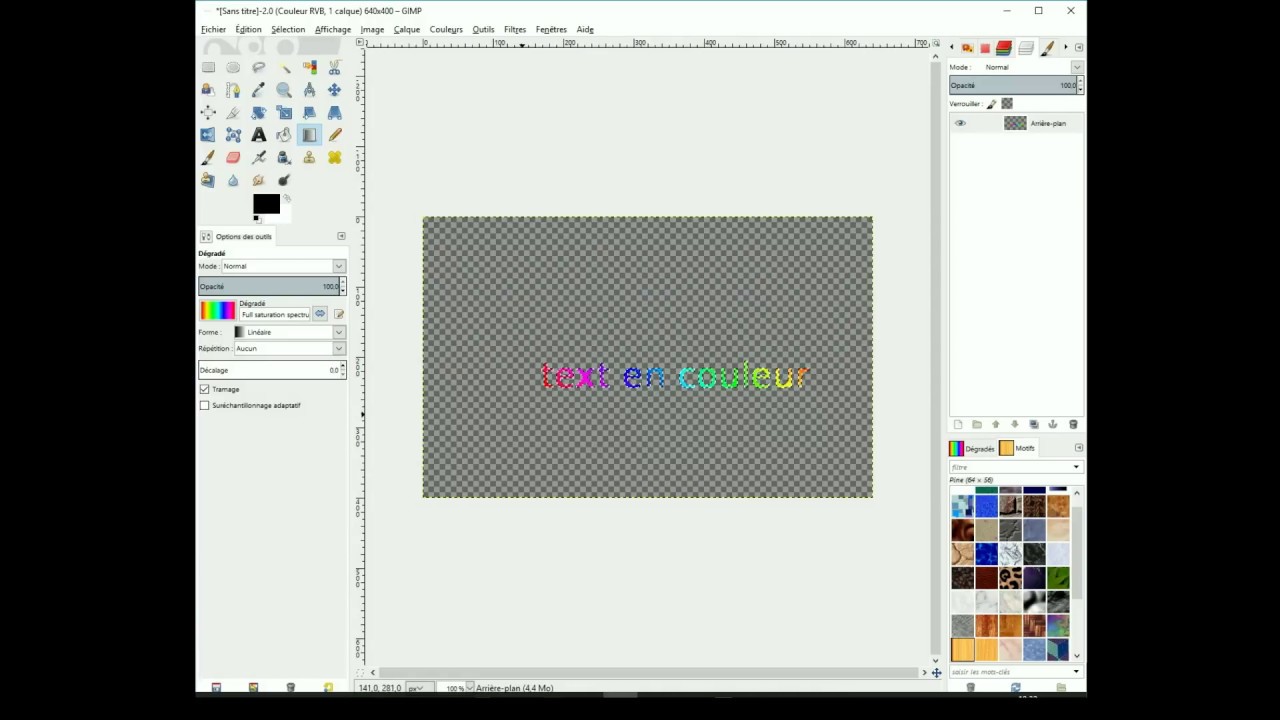Hide the Arrière-plan layer with eye icon
Screen dimensions: 1280x720
[960, 123]
